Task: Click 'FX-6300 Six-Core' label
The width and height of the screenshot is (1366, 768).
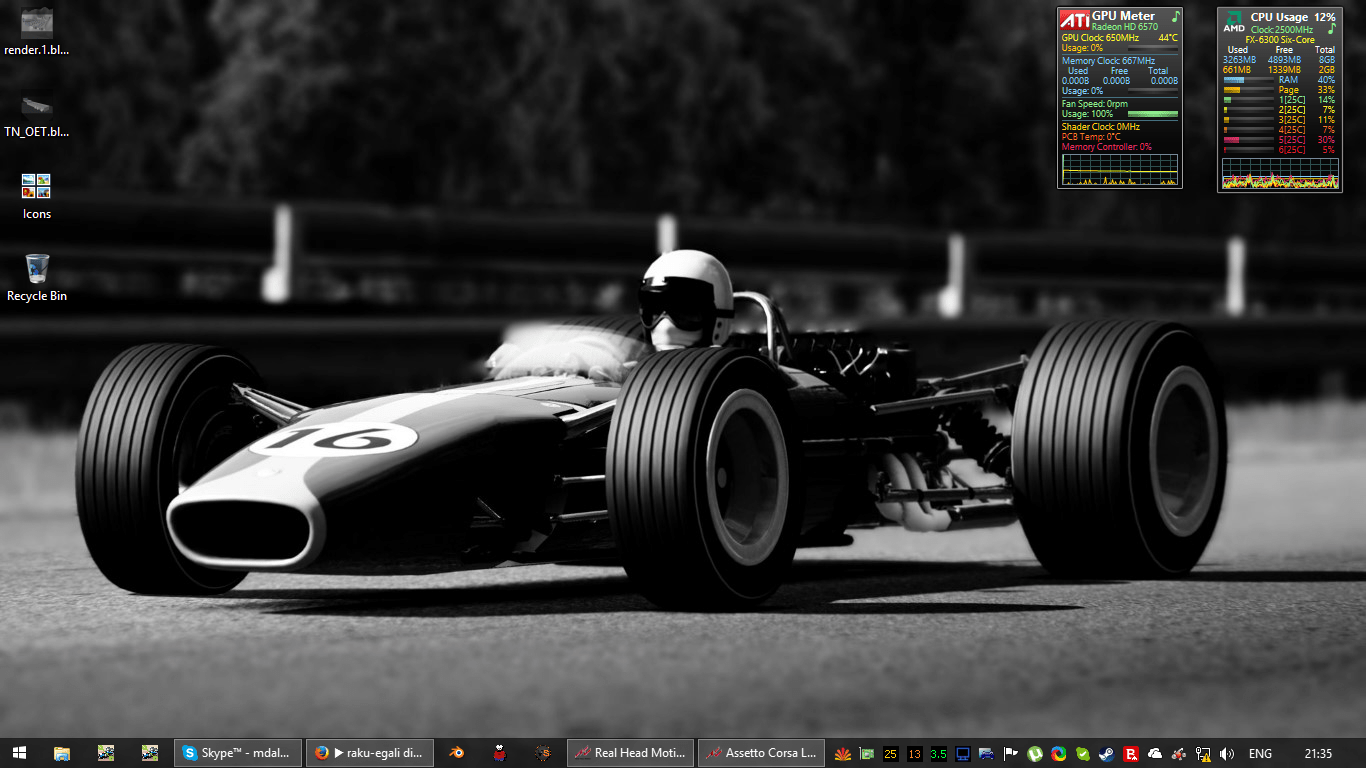Action: tap(1280, 40)
